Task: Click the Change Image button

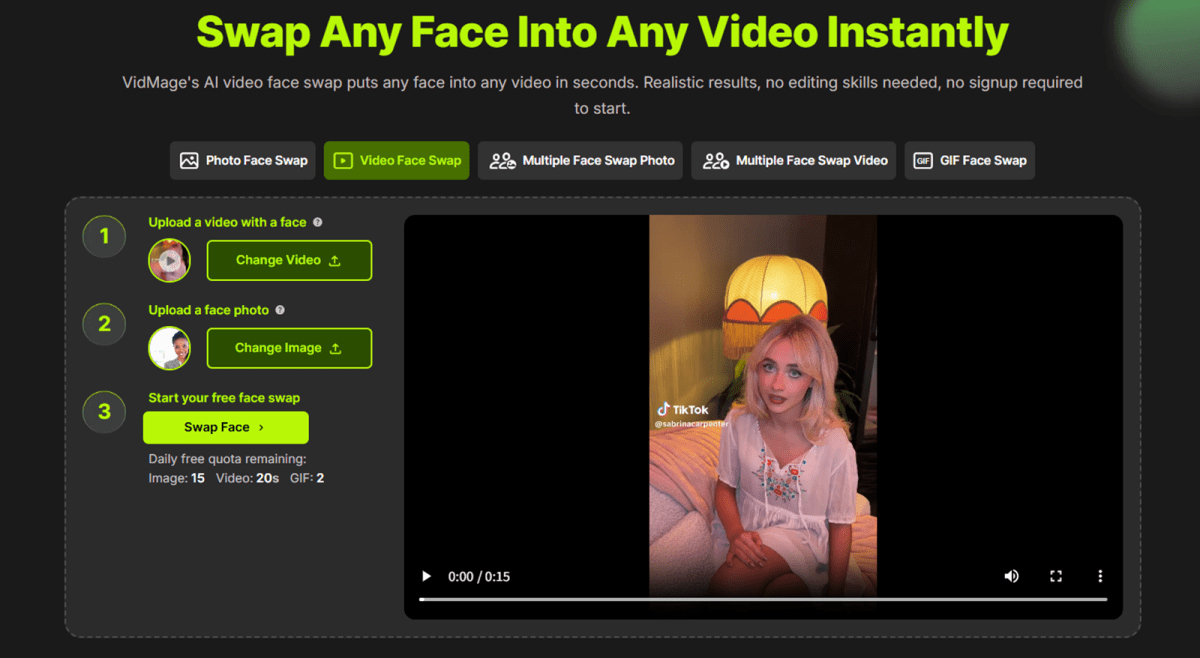Action: [289, 348]
